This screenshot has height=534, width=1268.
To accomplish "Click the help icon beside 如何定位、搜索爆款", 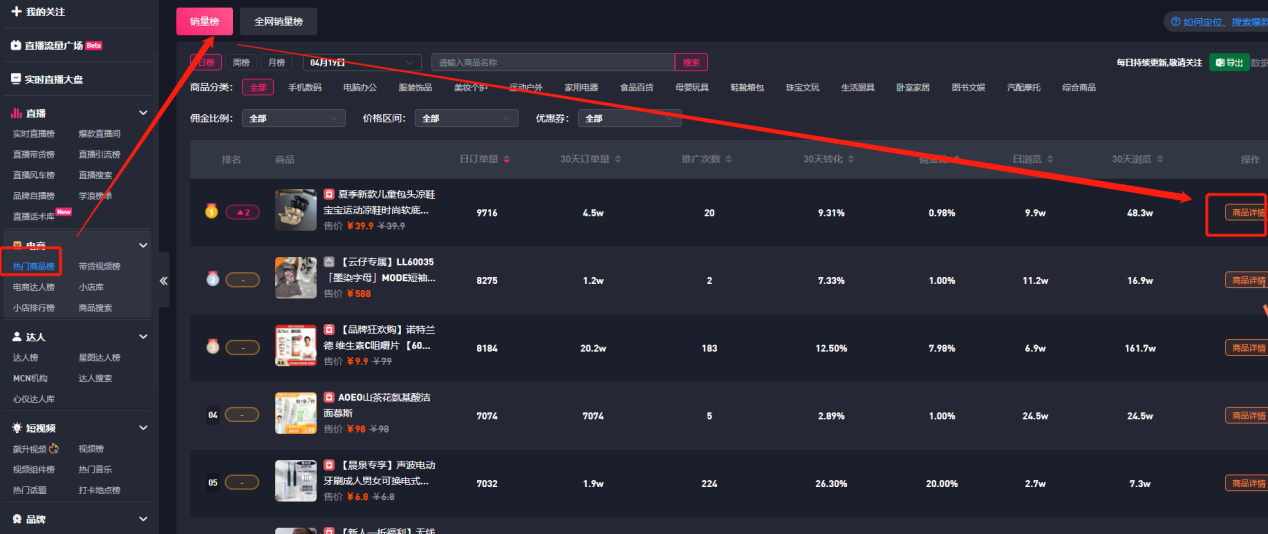I will (1173, 22).
